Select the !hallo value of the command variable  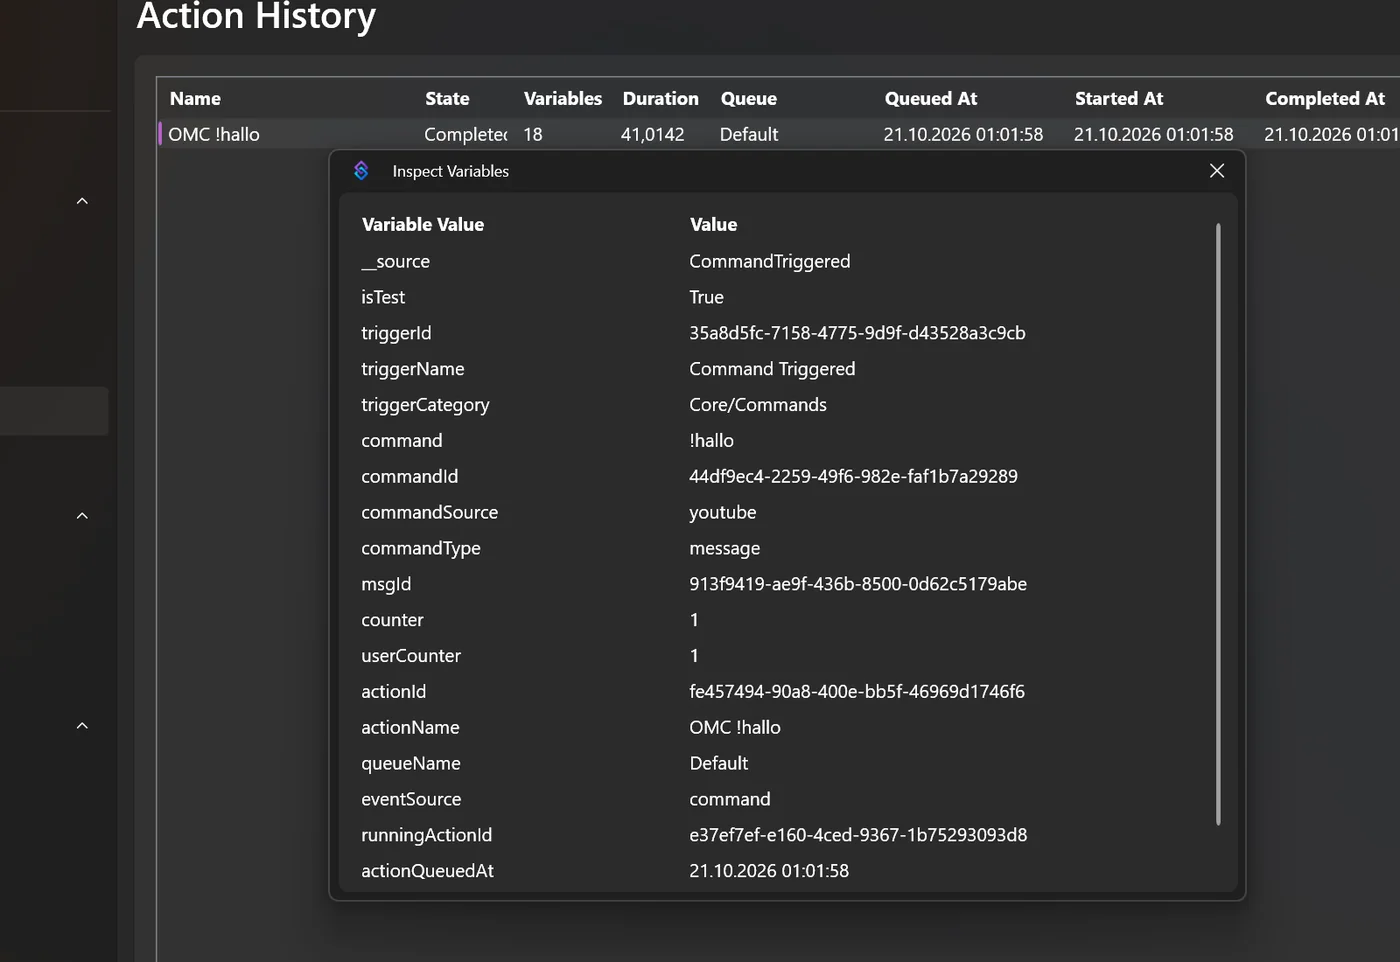(x=711, y=441)
